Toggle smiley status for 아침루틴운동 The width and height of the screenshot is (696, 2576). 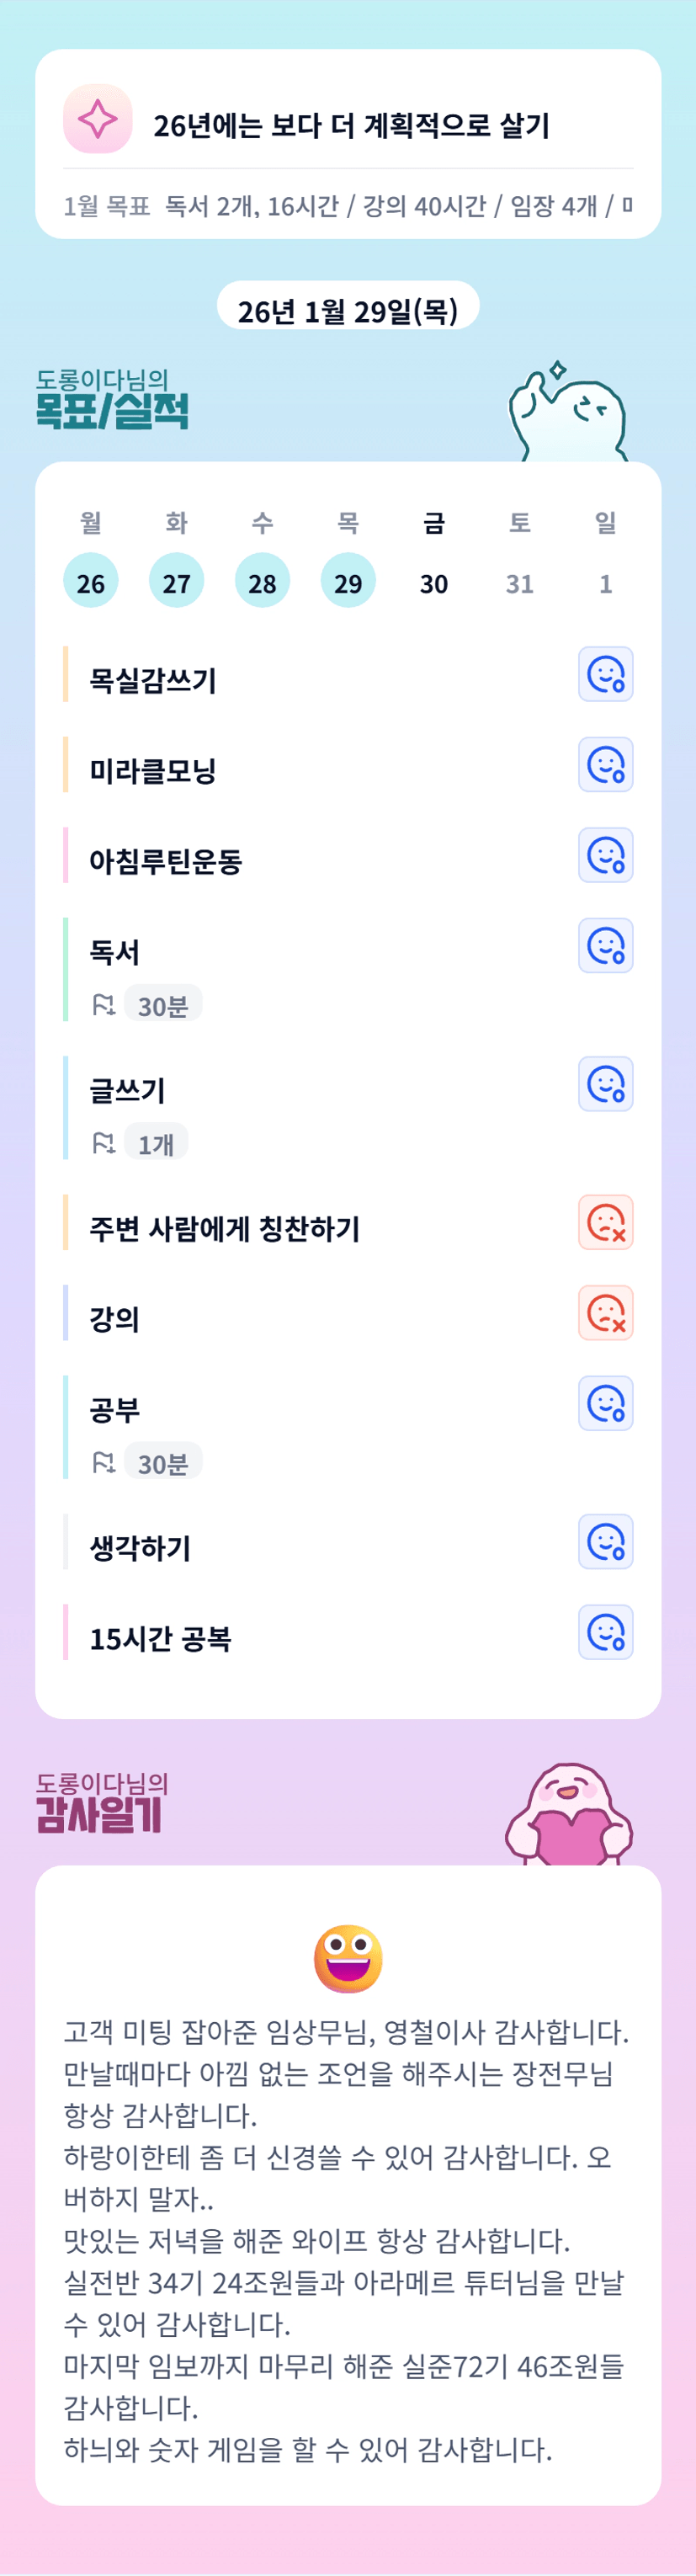[605, 855]
